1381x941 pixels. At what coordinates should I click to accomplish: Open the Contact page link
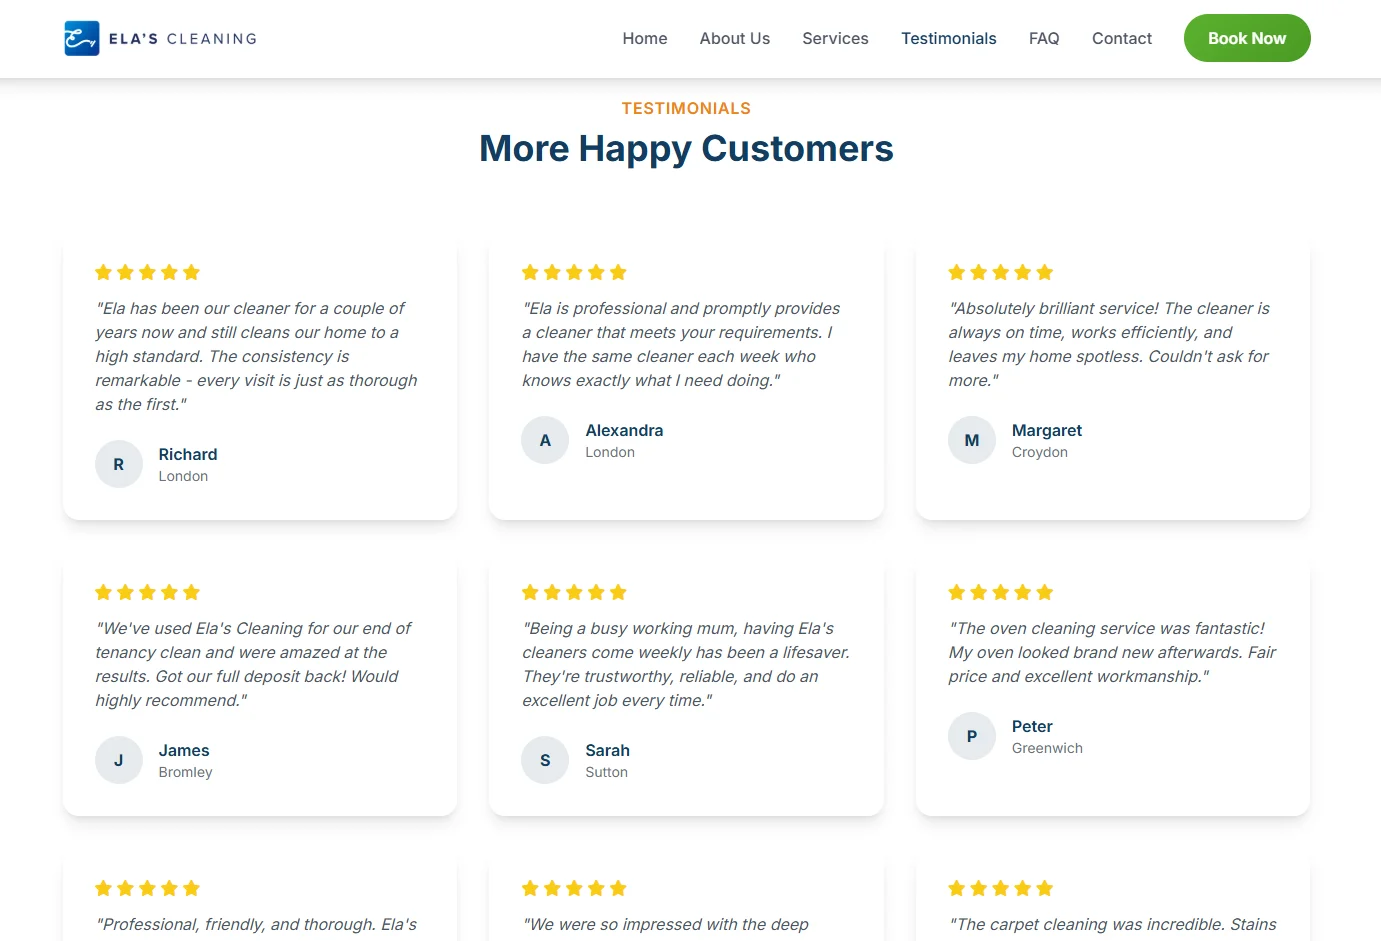point(1121,38)
